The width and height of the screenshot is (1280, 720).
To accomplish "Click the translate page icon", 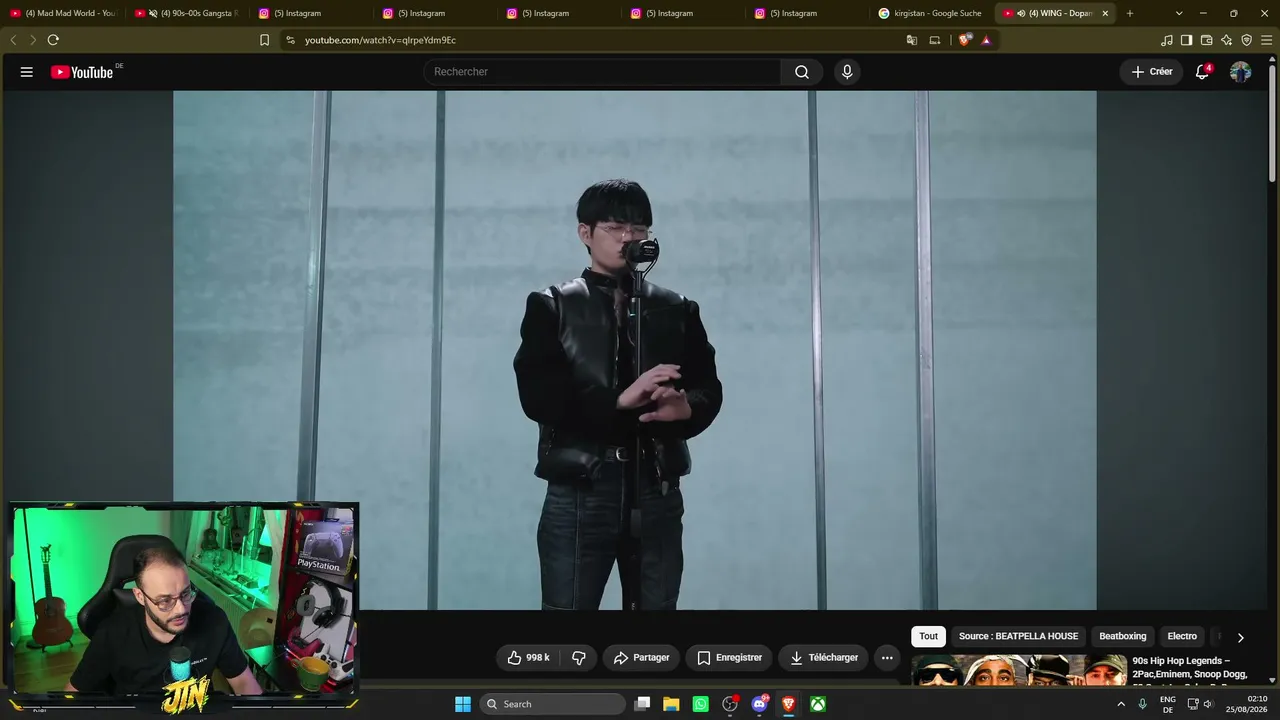I will click(x=911, y=40).
